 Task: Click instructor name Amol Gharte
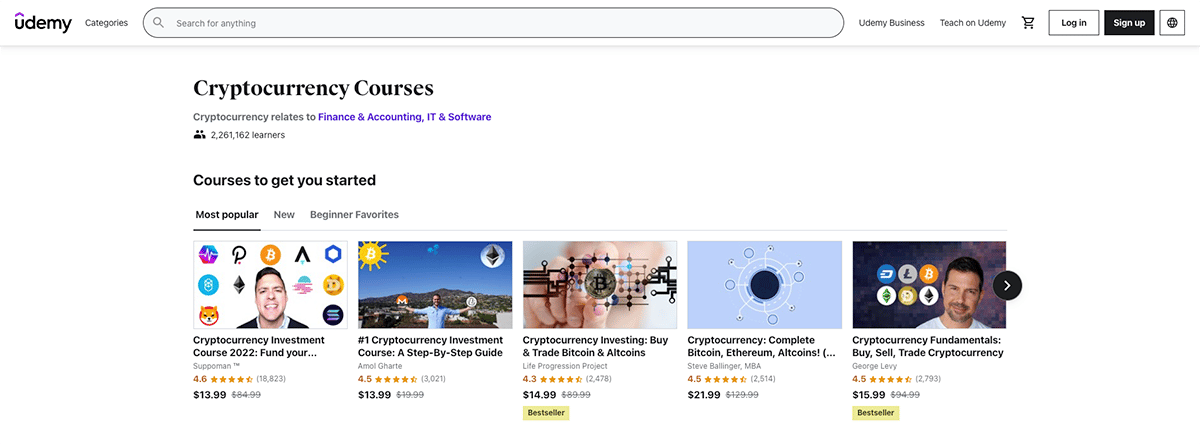point(381,366)
